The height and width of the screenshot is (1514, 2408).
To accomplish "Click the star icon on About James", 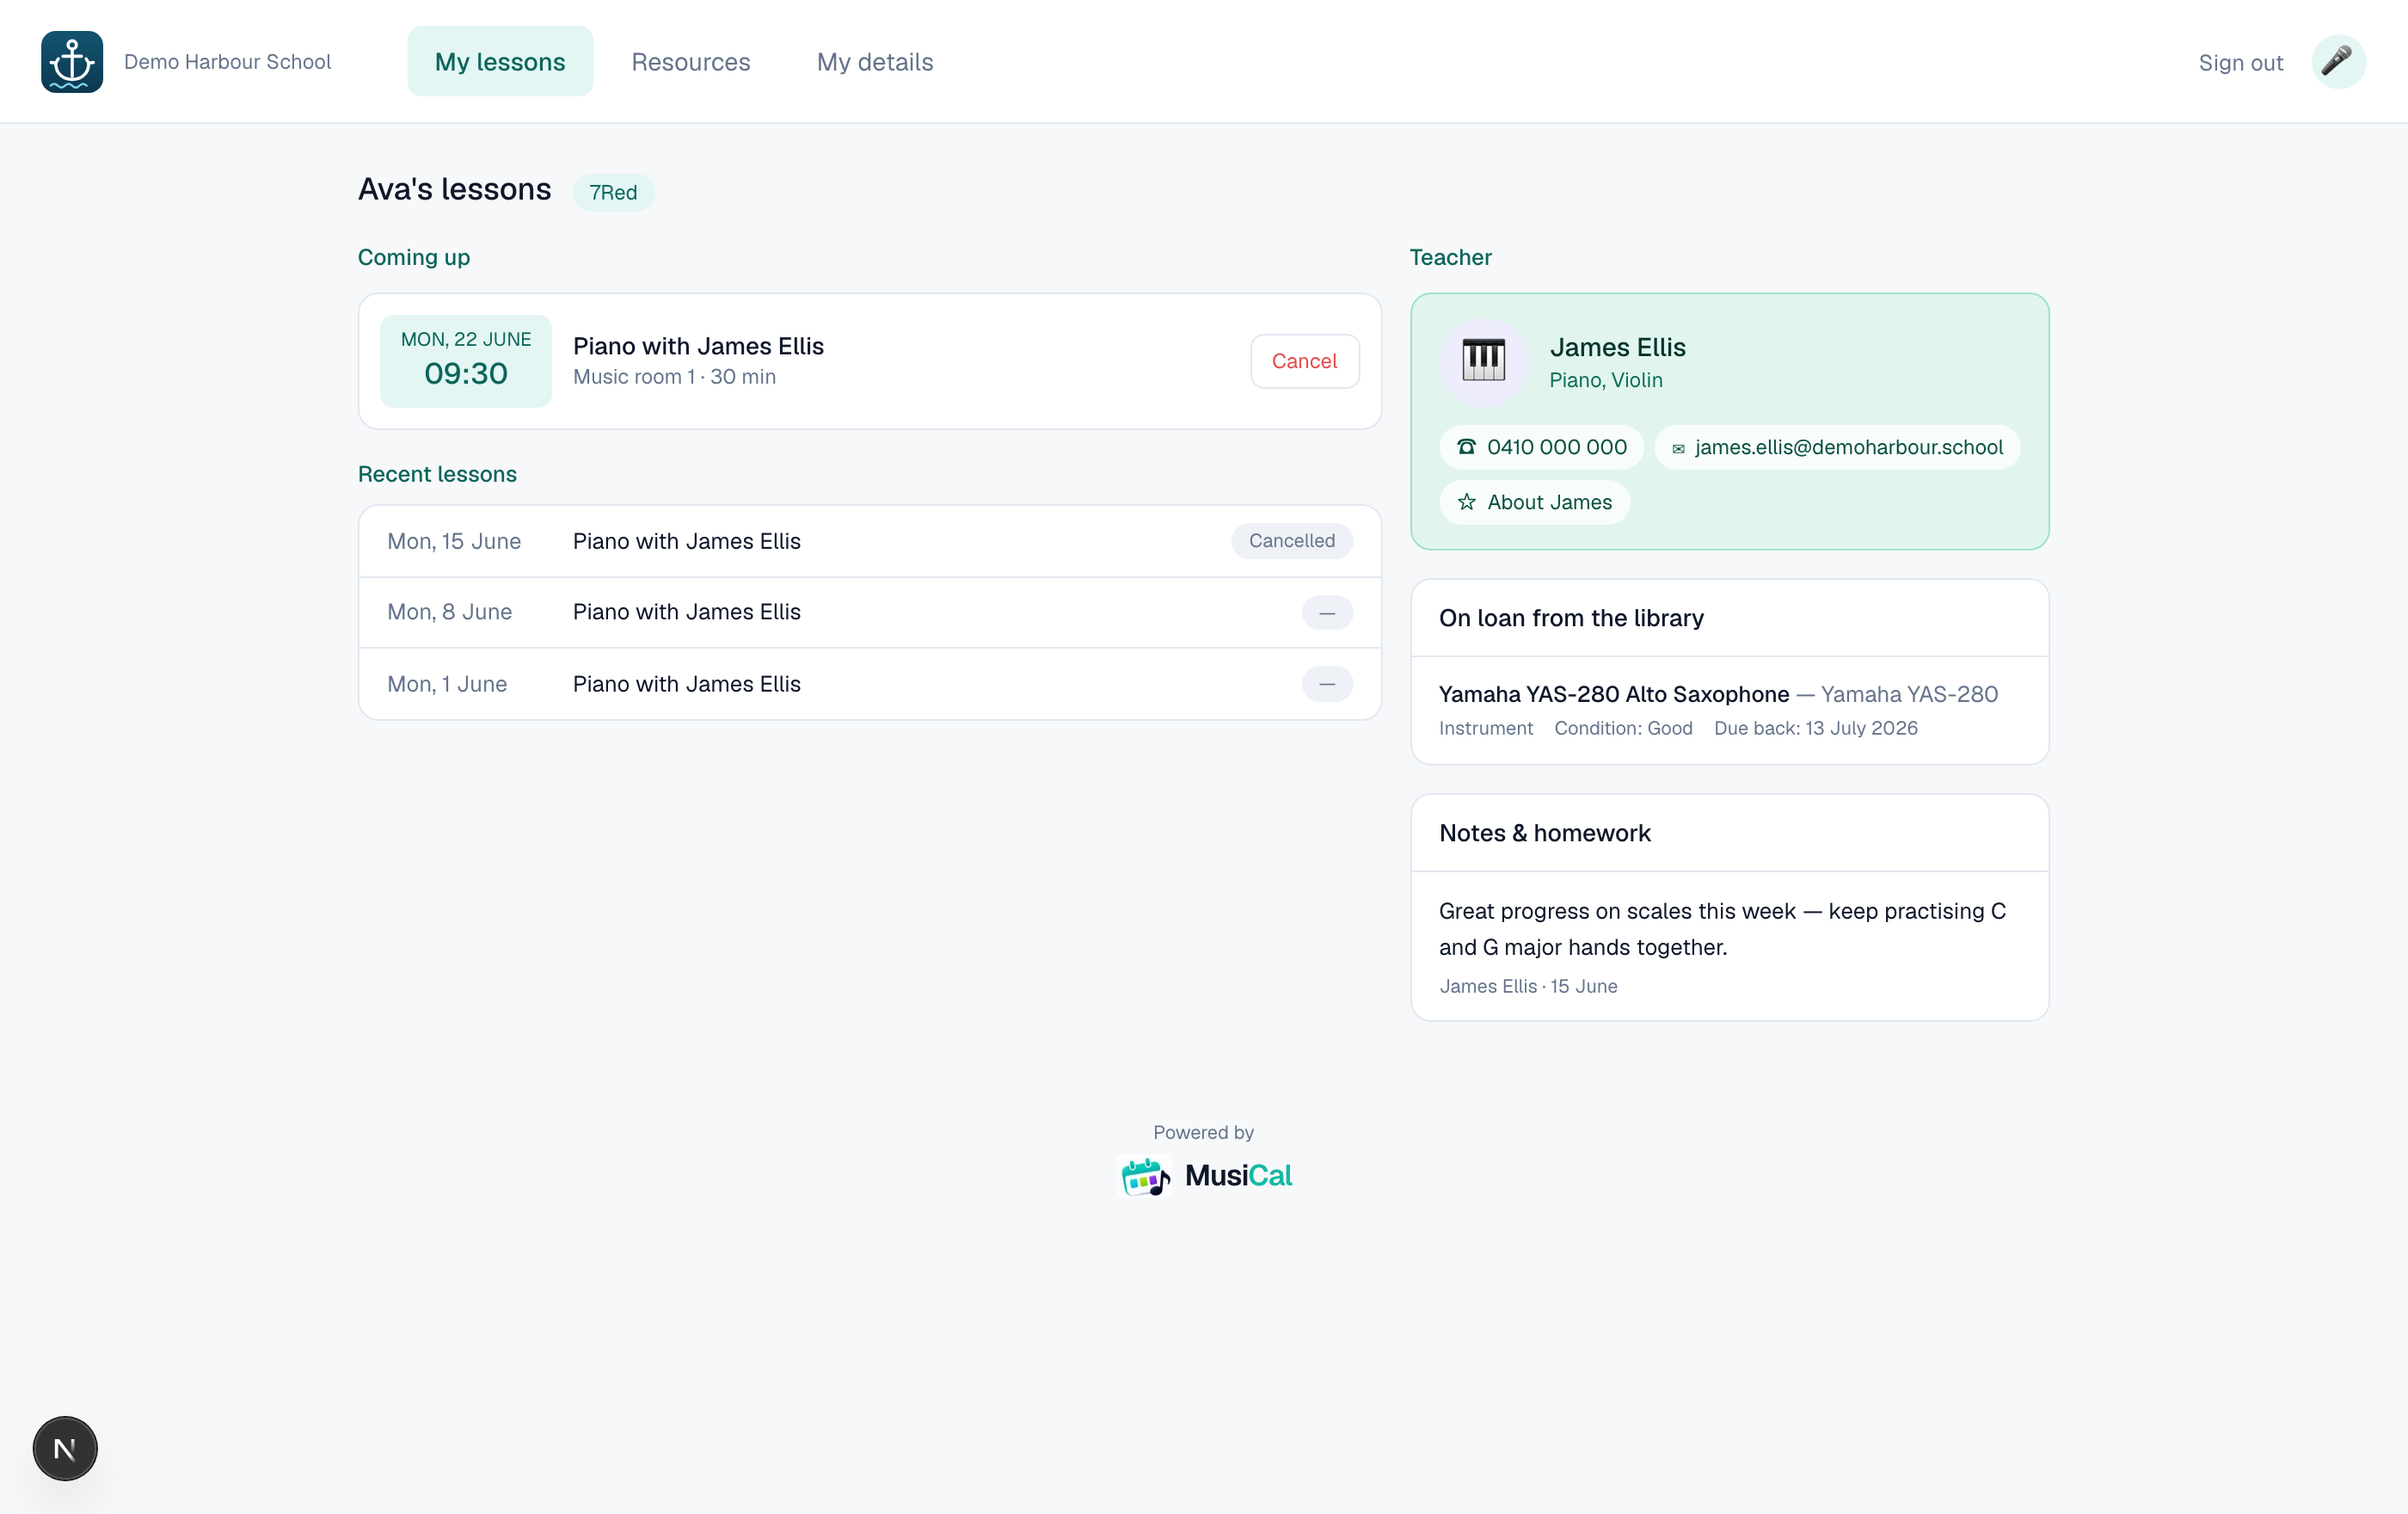I will [x=1466, y=502].
